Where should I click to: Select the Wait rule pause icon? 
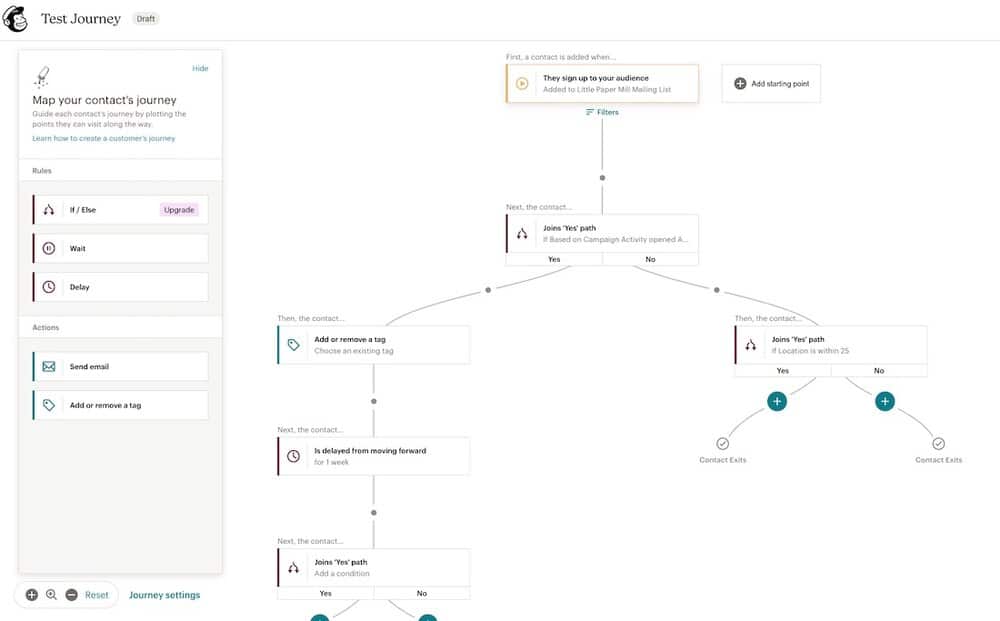click(x=48, y=249)
